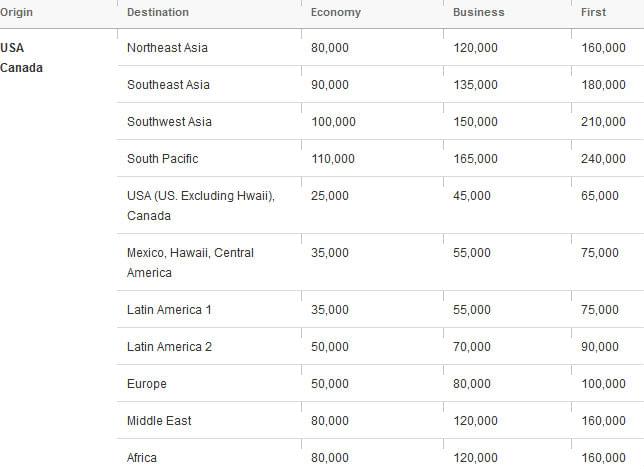
Task: Click the Economy column header
Action: point(336,12)
